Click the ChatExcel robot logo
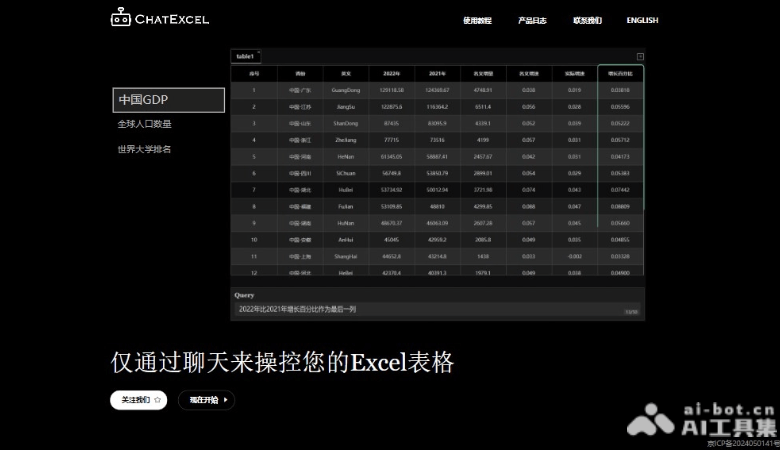 (x=120, y=17)
